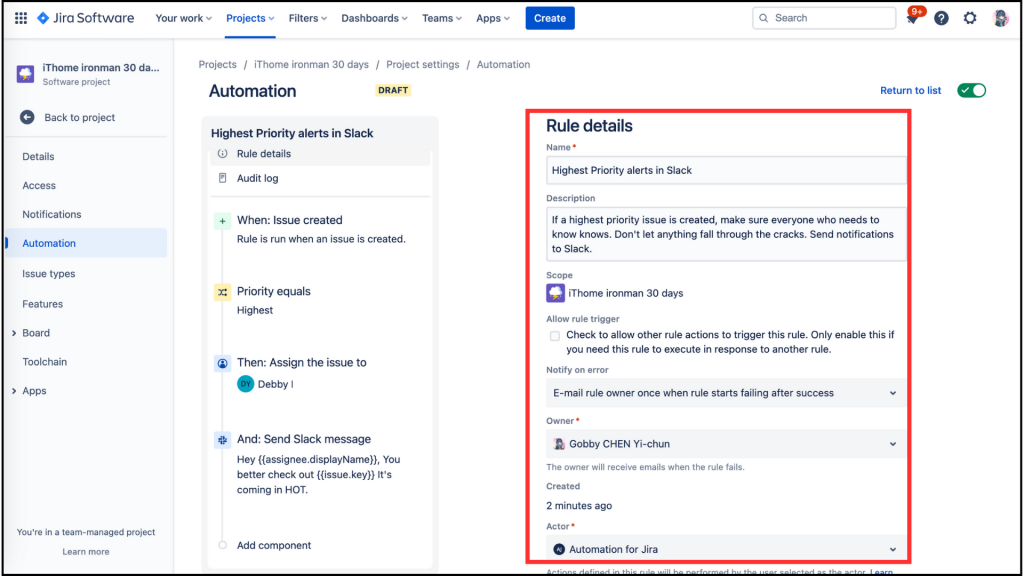Select Features in the sidebar
Screen dimensions: 1024x576
tap(42, 304)
